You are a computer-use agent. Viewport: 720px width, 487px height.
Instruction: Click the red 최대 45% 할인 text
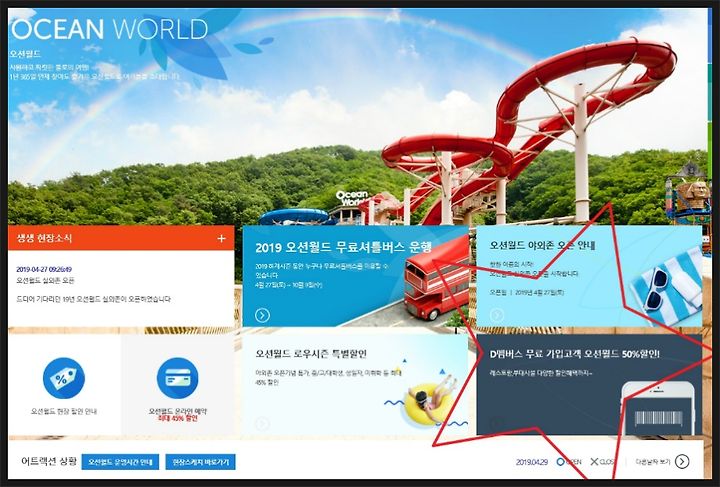[178, 419]
